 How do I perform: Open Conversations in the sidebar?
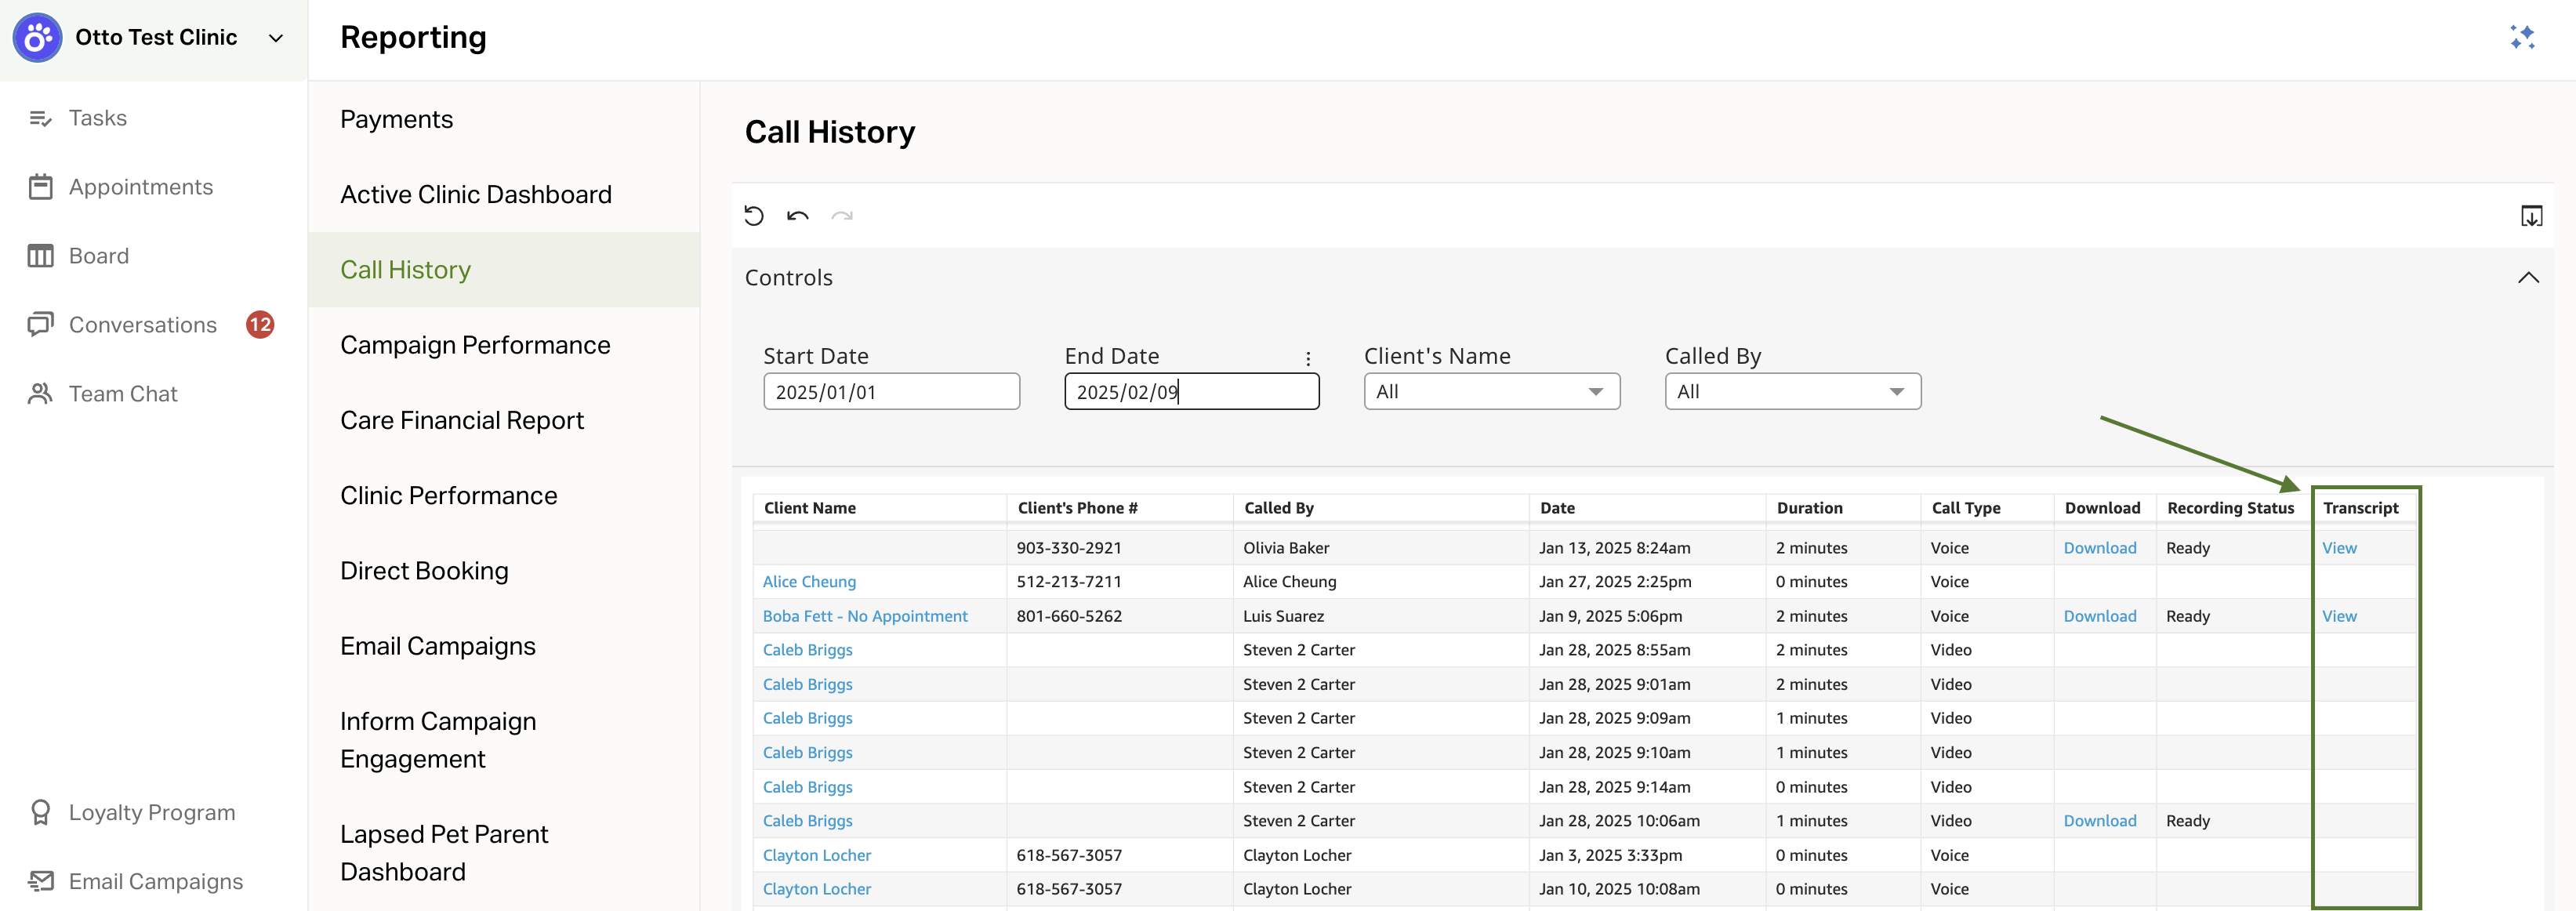(143, 325)
